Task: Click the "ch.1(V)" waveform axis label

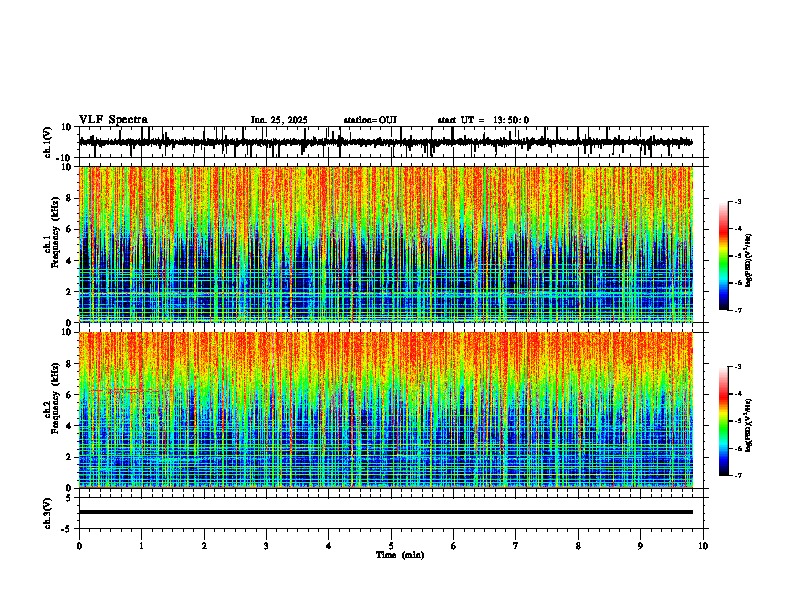Action: click(x=48, y=142)
